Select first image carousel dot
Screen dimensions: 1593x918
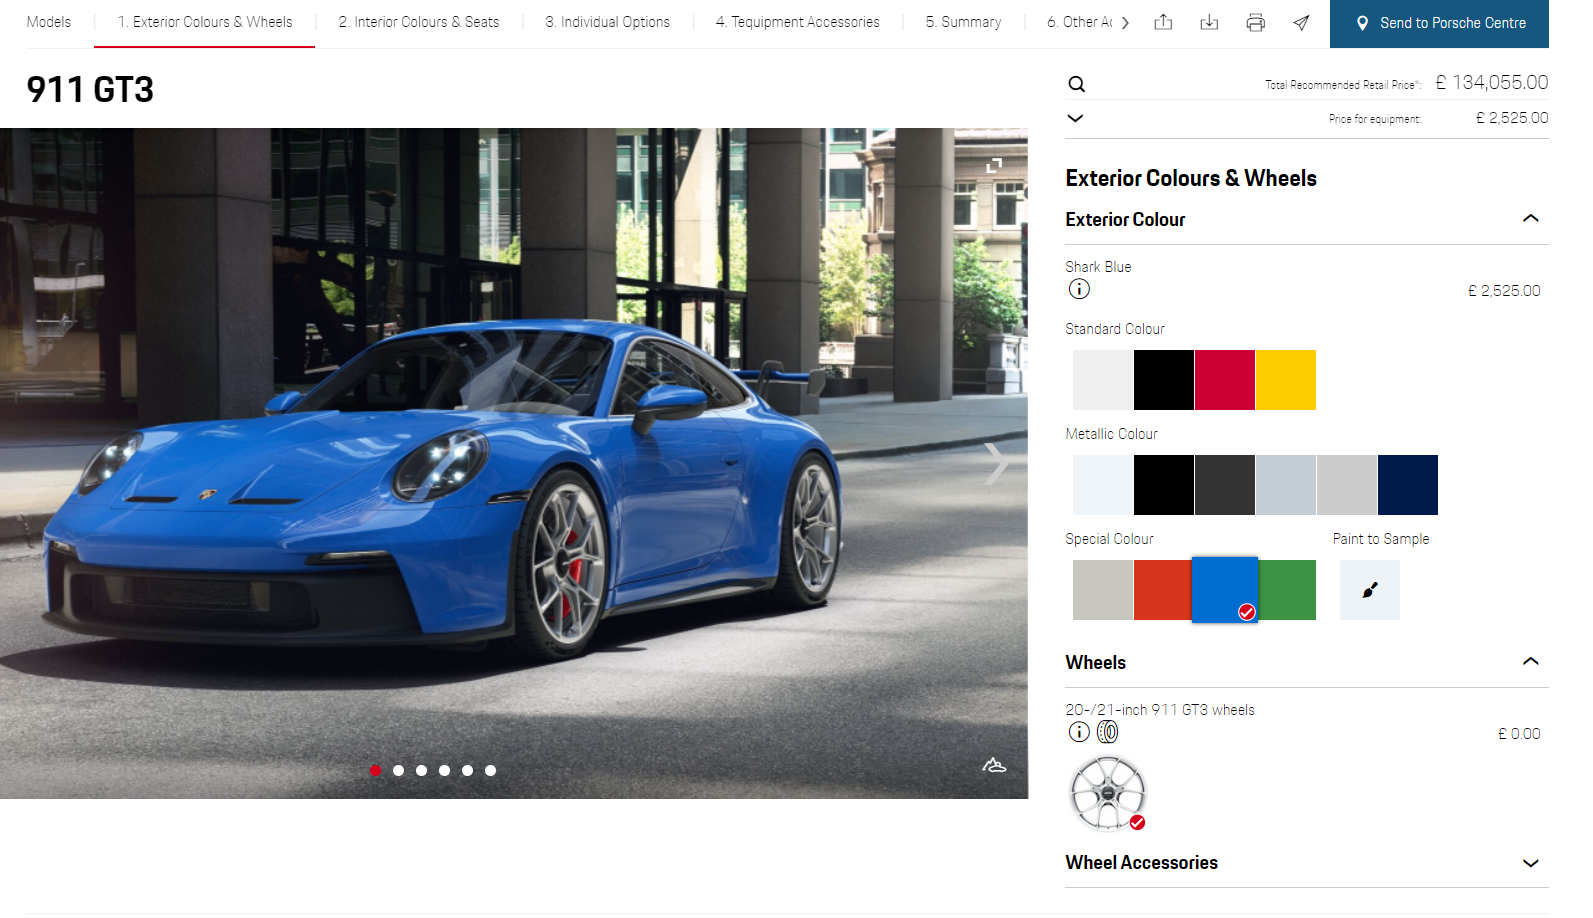[375, 770]
